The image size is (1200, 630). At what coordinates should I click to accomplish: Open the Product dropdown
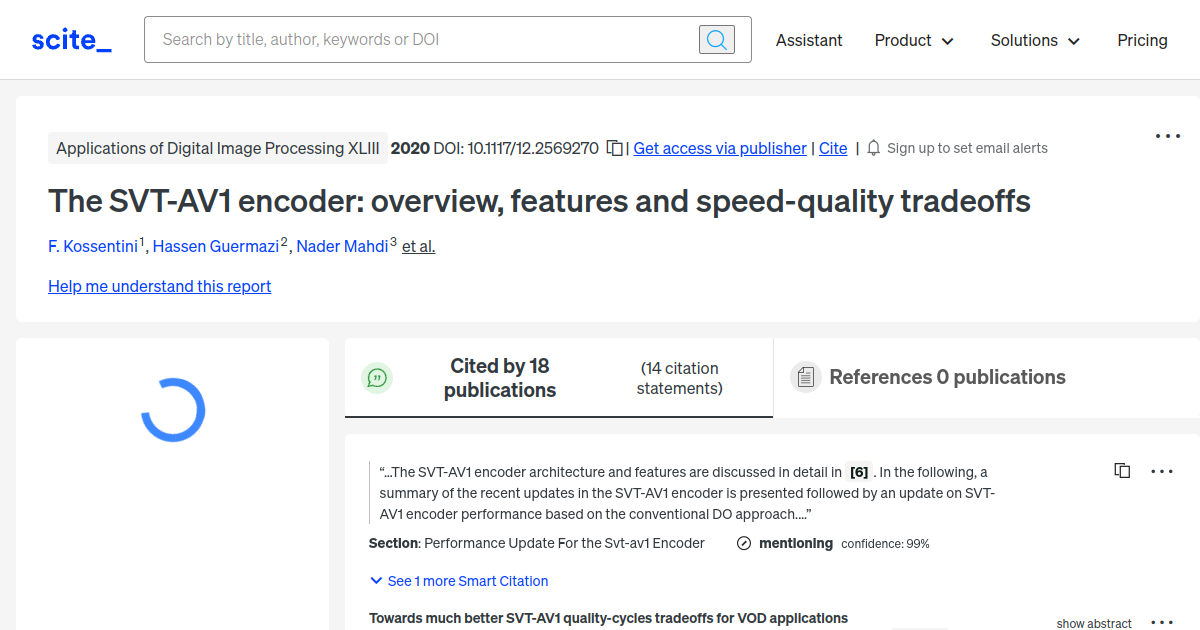click(x=913, y=40)
